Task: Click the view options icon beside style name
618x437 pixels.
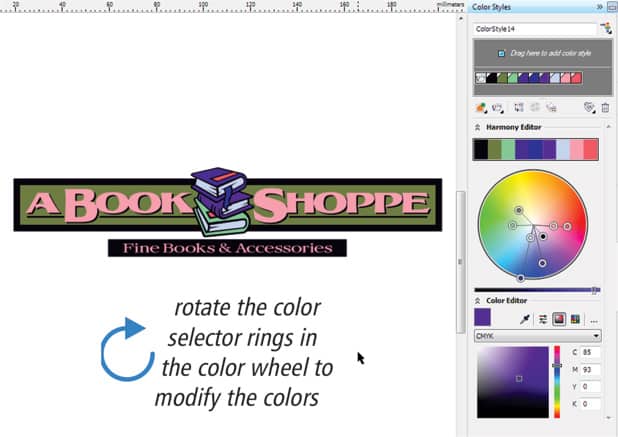Action: click(605, 29)
